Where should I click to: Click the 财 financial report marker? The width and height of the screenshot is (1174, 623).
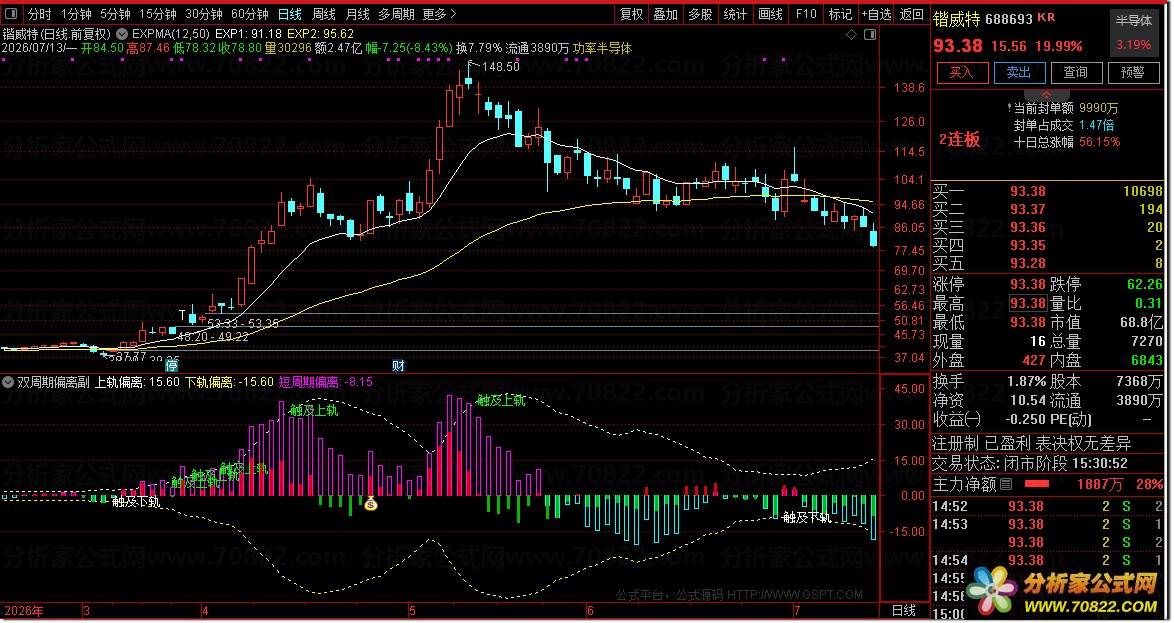[x=398, y=365]
